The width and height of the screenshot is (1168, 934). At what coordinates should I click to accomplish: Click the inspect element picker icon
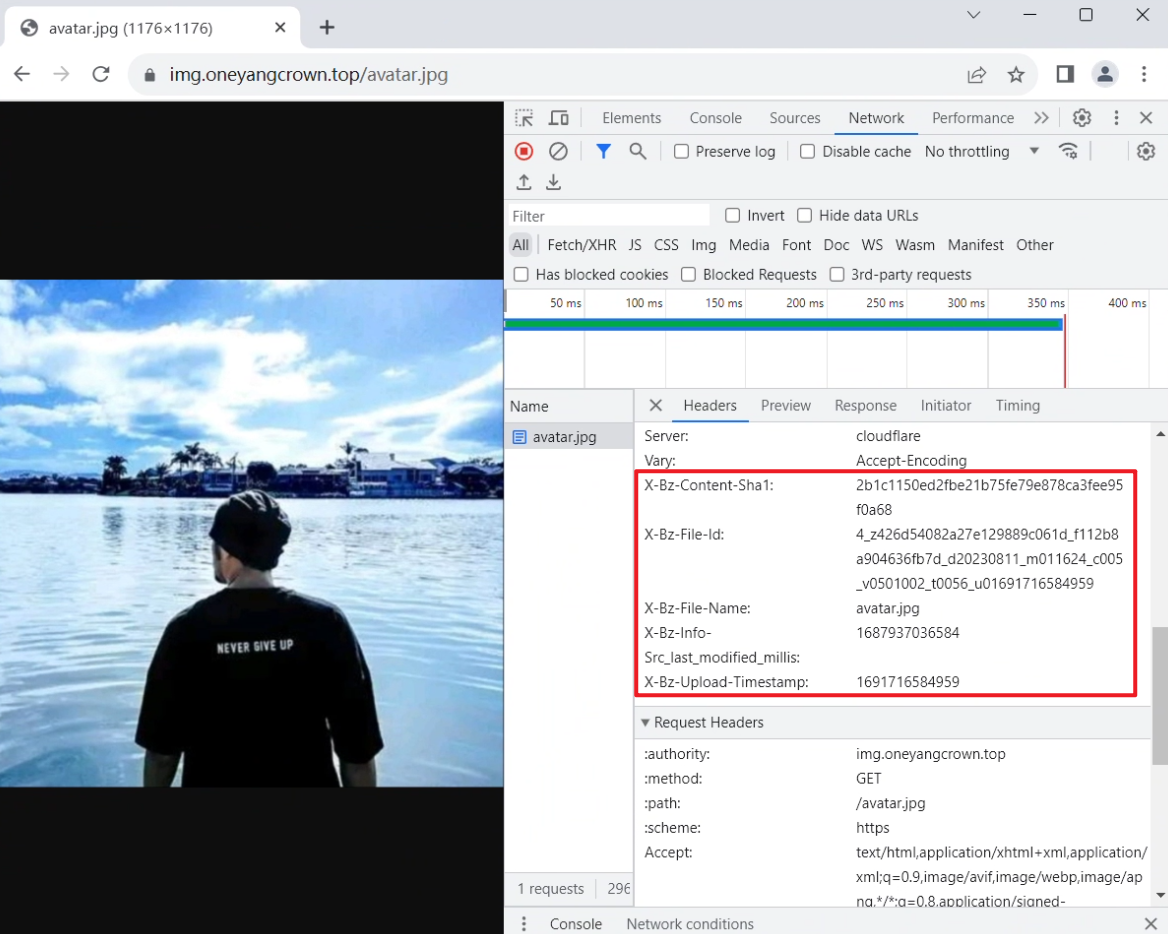click(x=524, y=118)
